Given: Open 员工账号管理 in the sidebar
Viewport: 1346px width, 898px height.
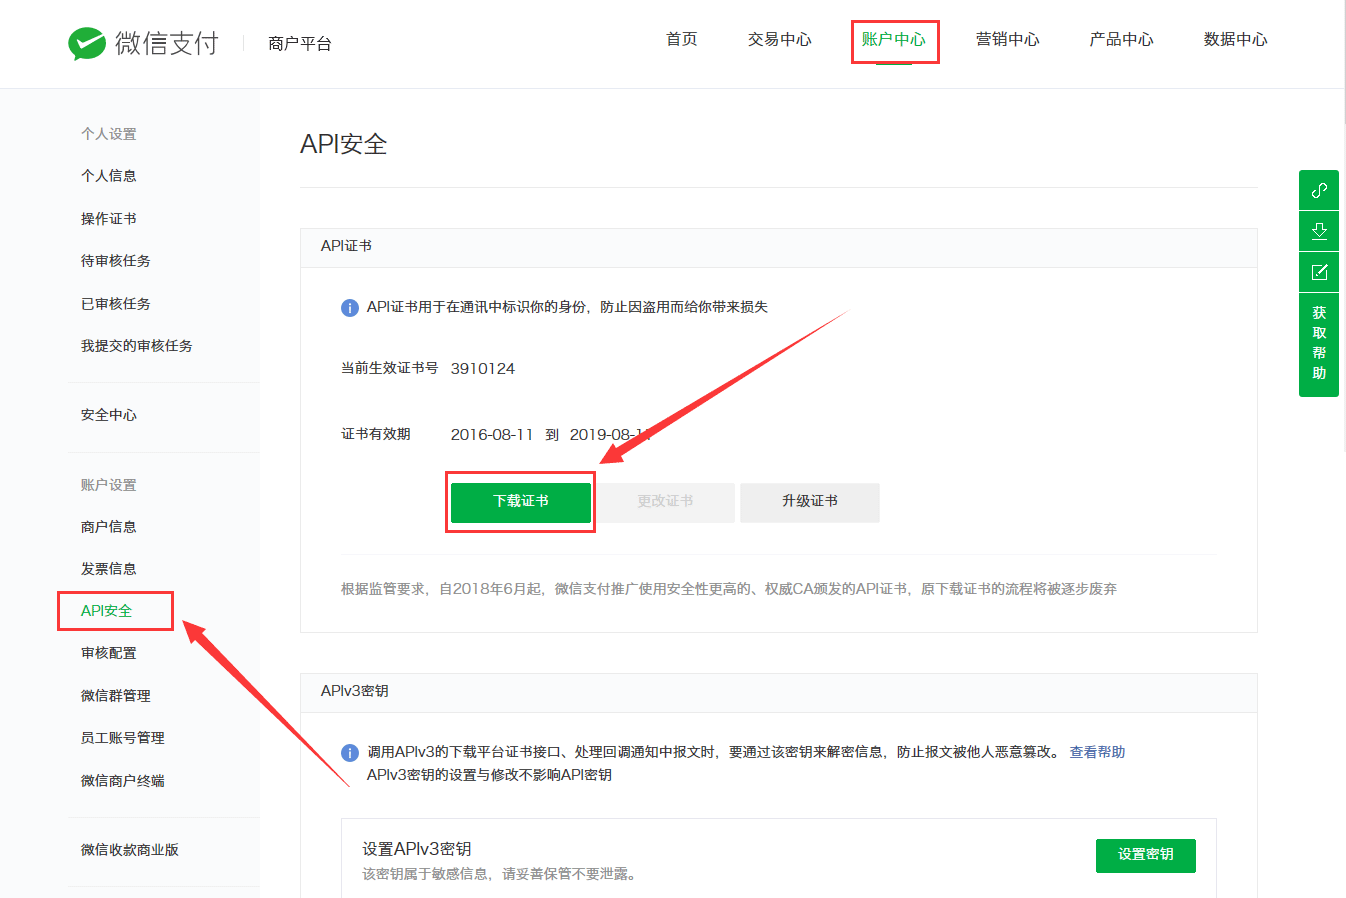Looking at the screenshot, I should point(123,738).
